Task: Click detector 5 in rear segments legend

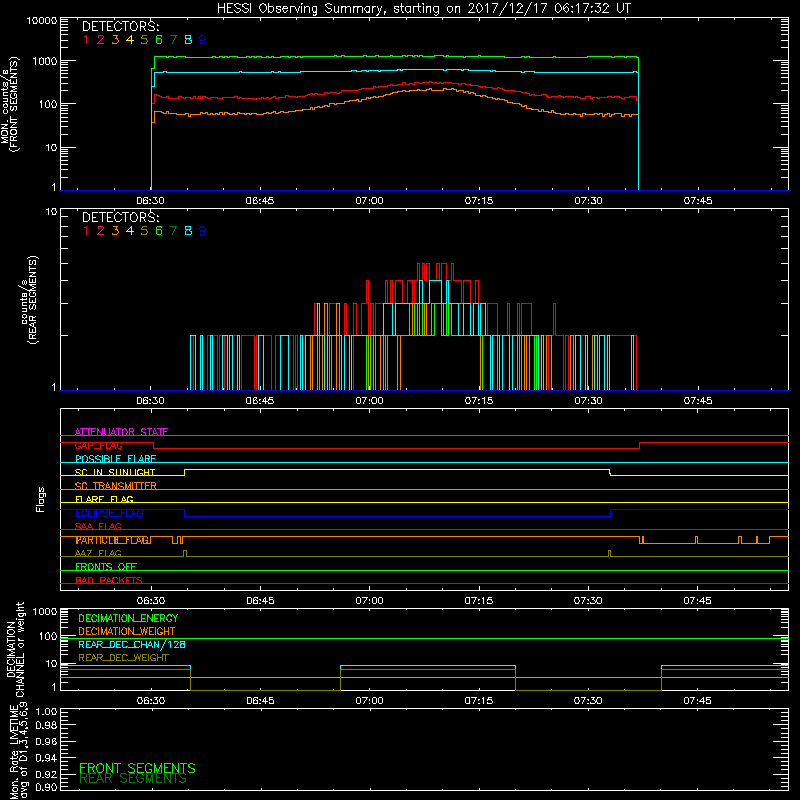Action: coord(144,231)
